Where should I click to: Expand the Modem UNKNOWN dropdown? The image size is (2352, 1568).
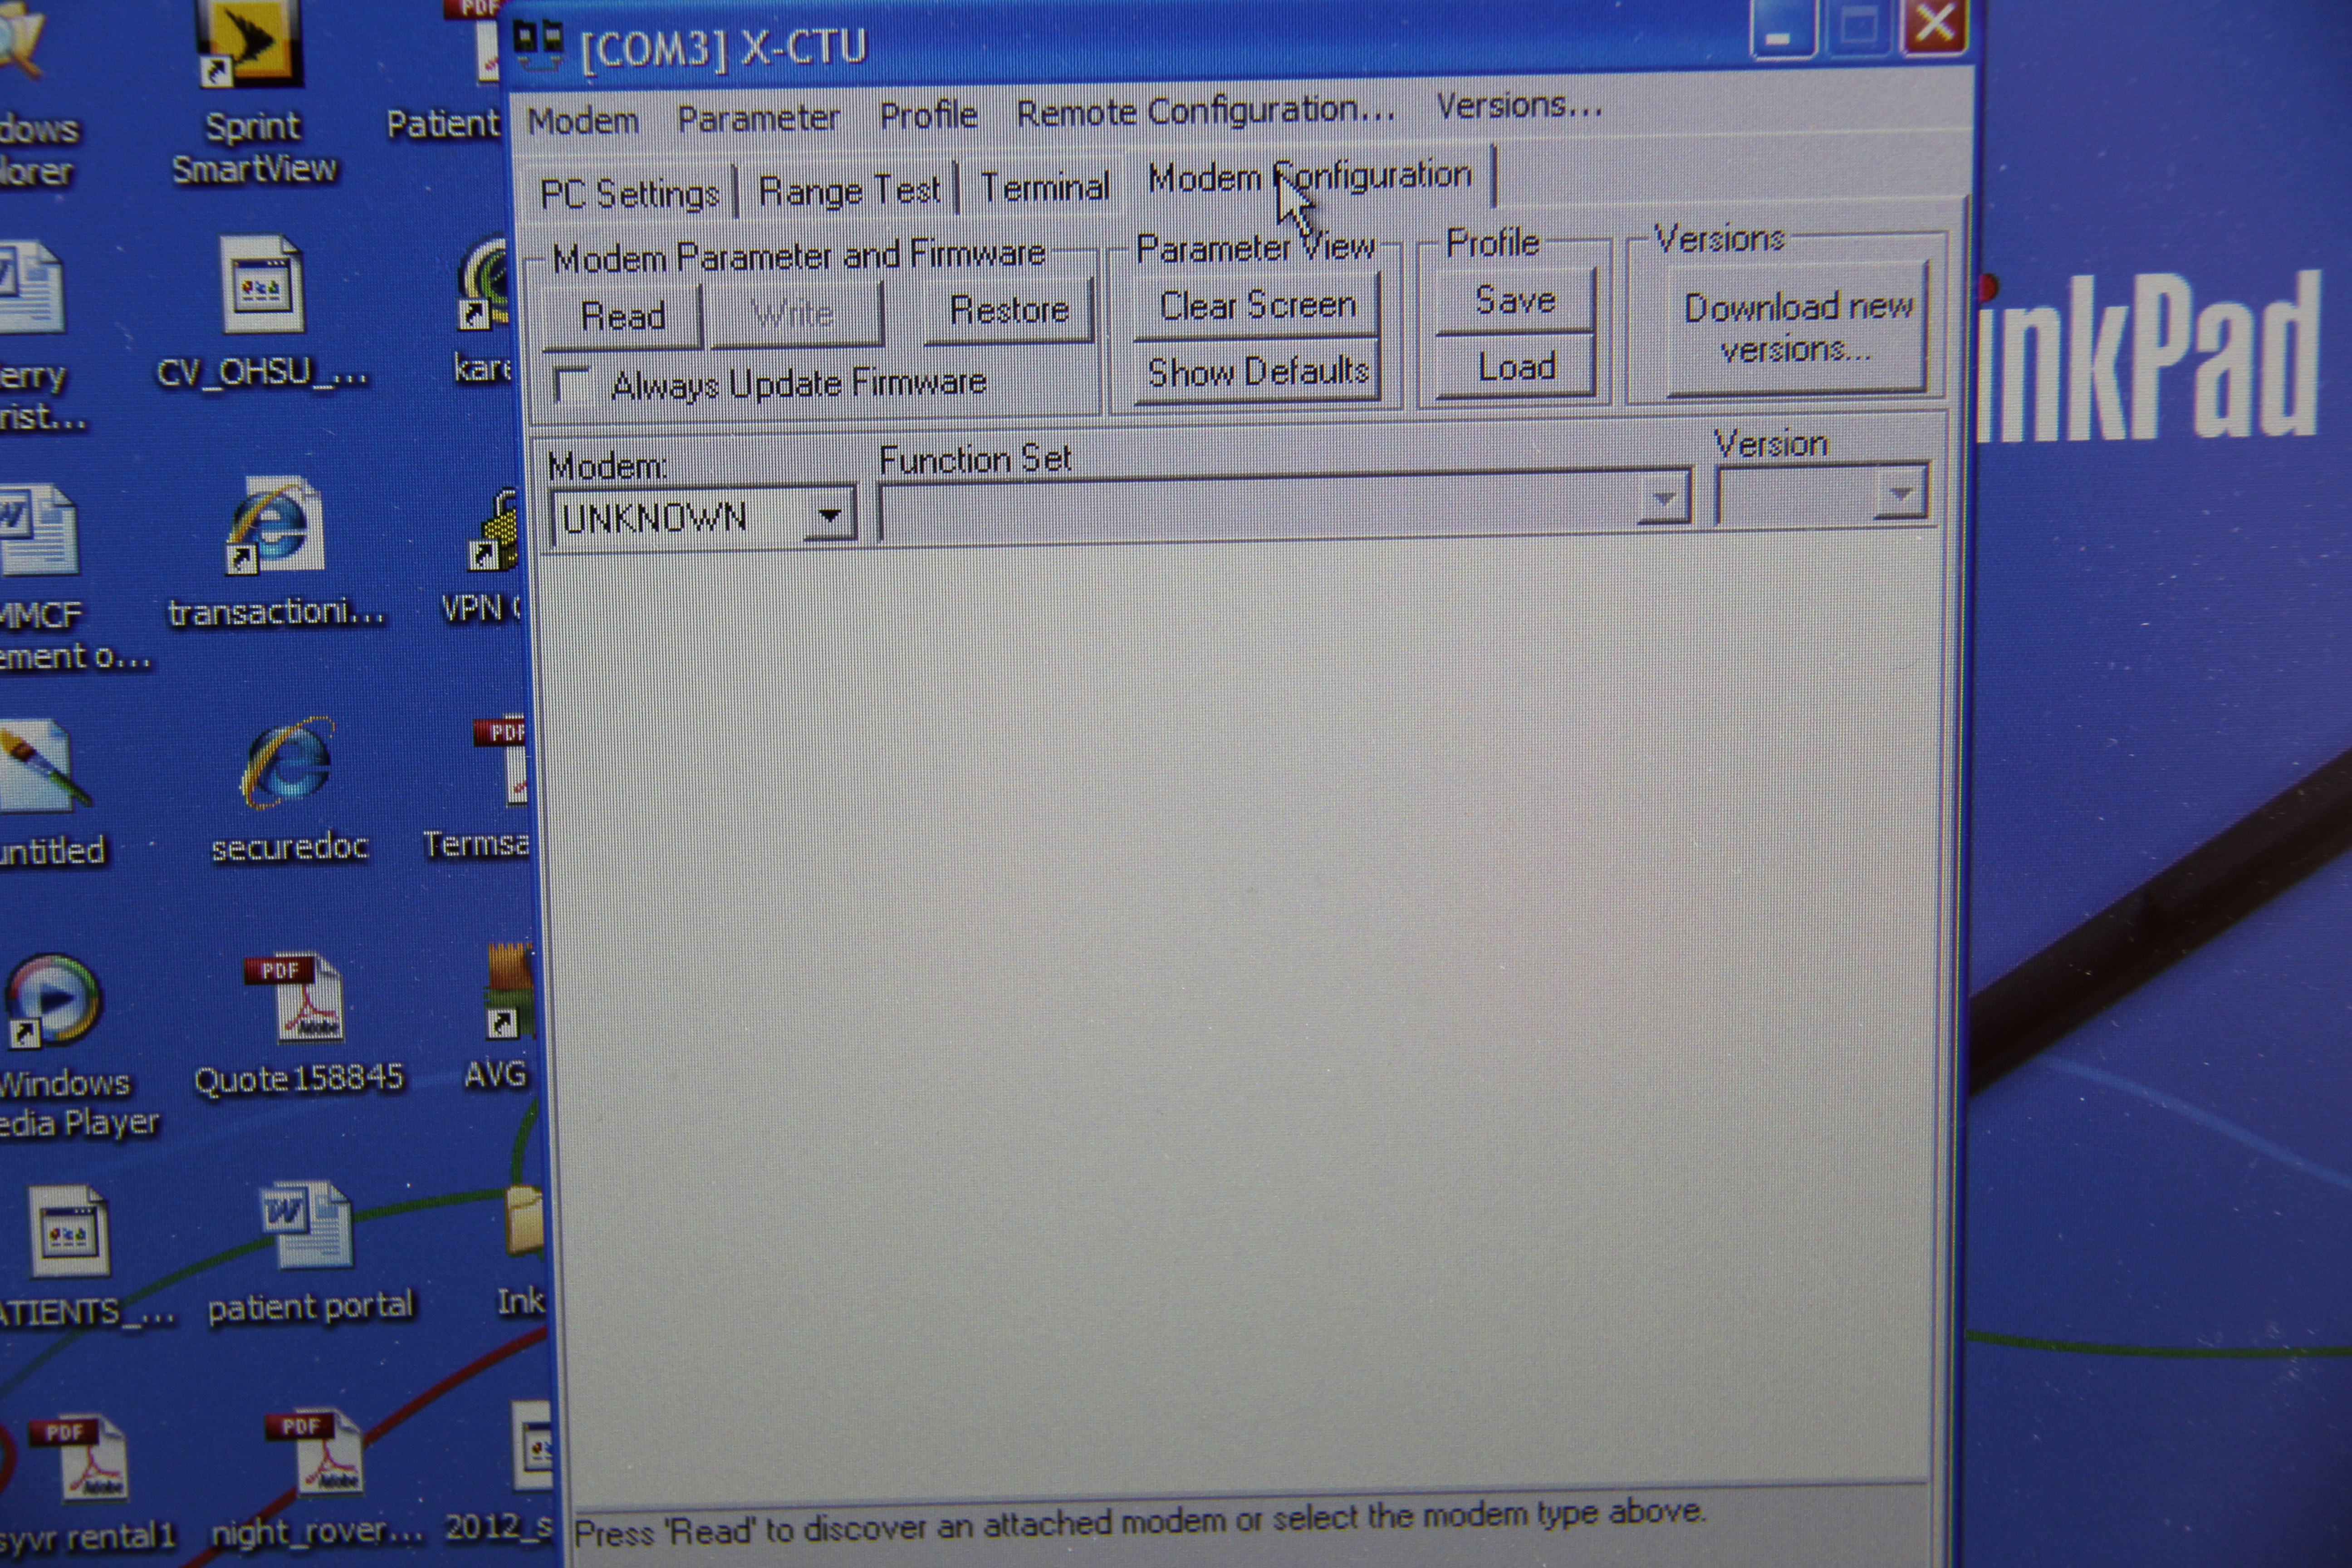pos(829,516)
